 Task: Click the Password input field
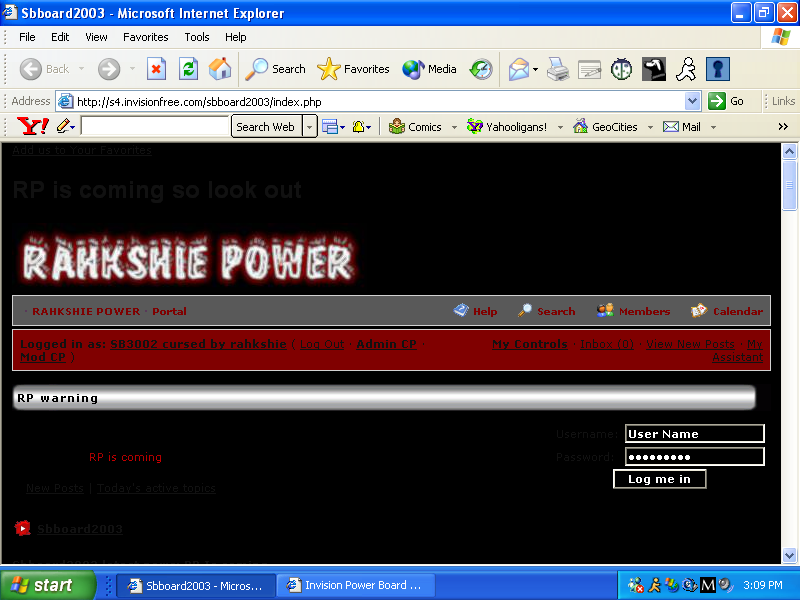pos(694,457)
